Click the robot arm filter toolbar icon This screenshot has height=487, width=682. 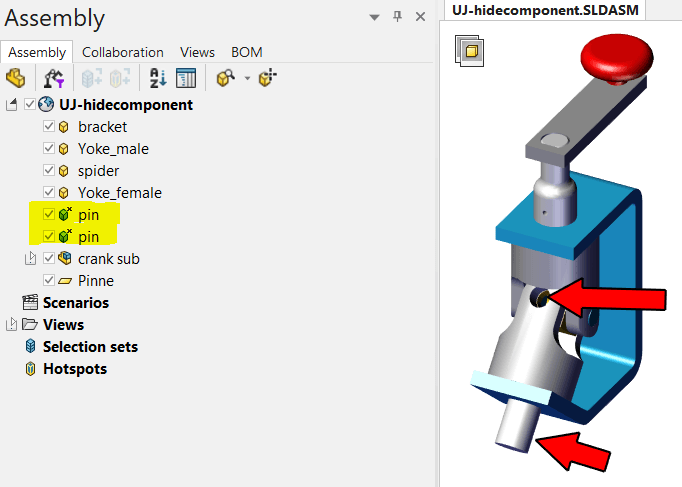(54, 78)
